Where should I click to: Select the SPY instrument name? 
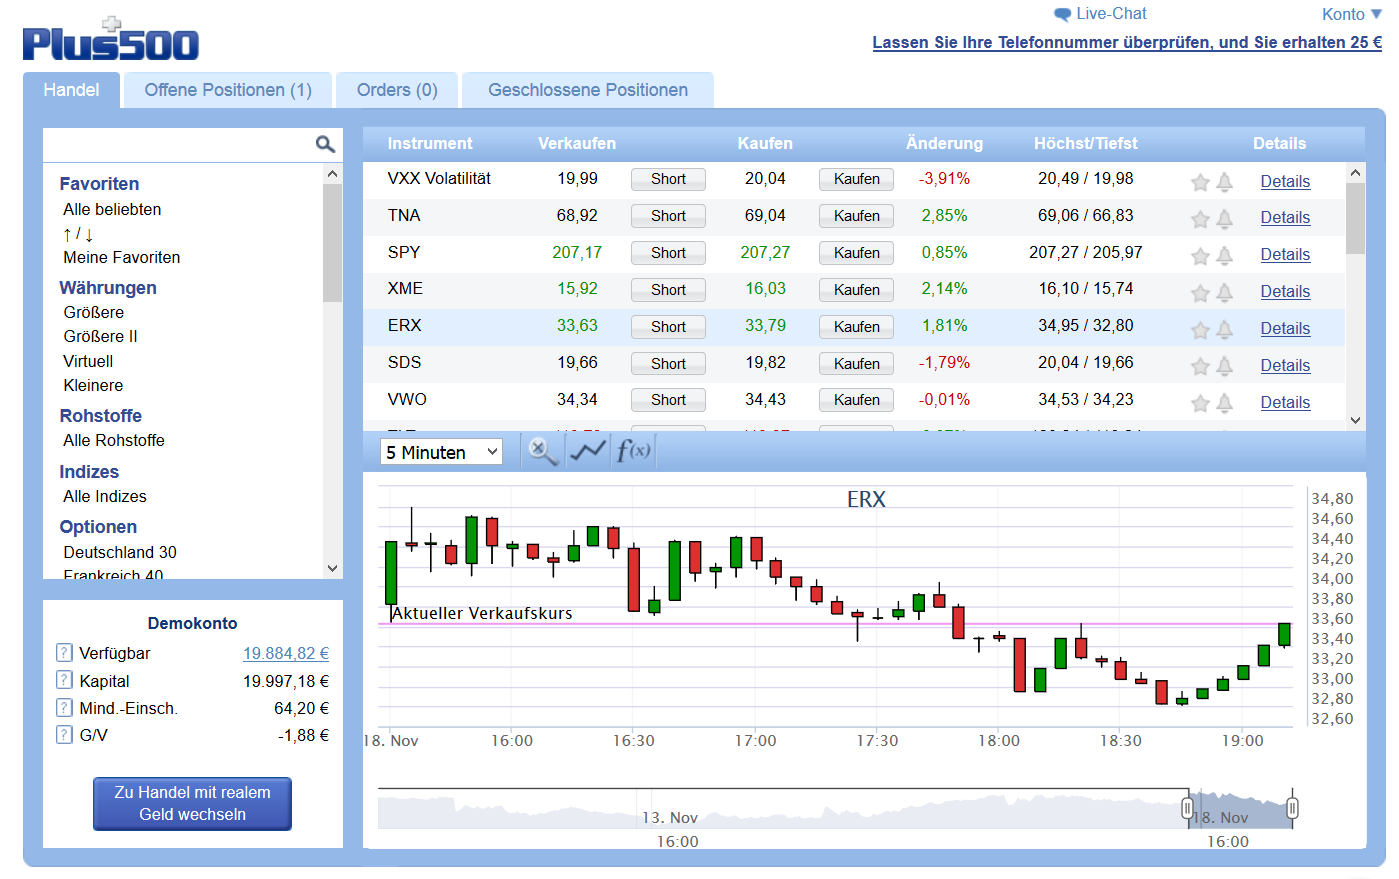(x=404, y=252)
